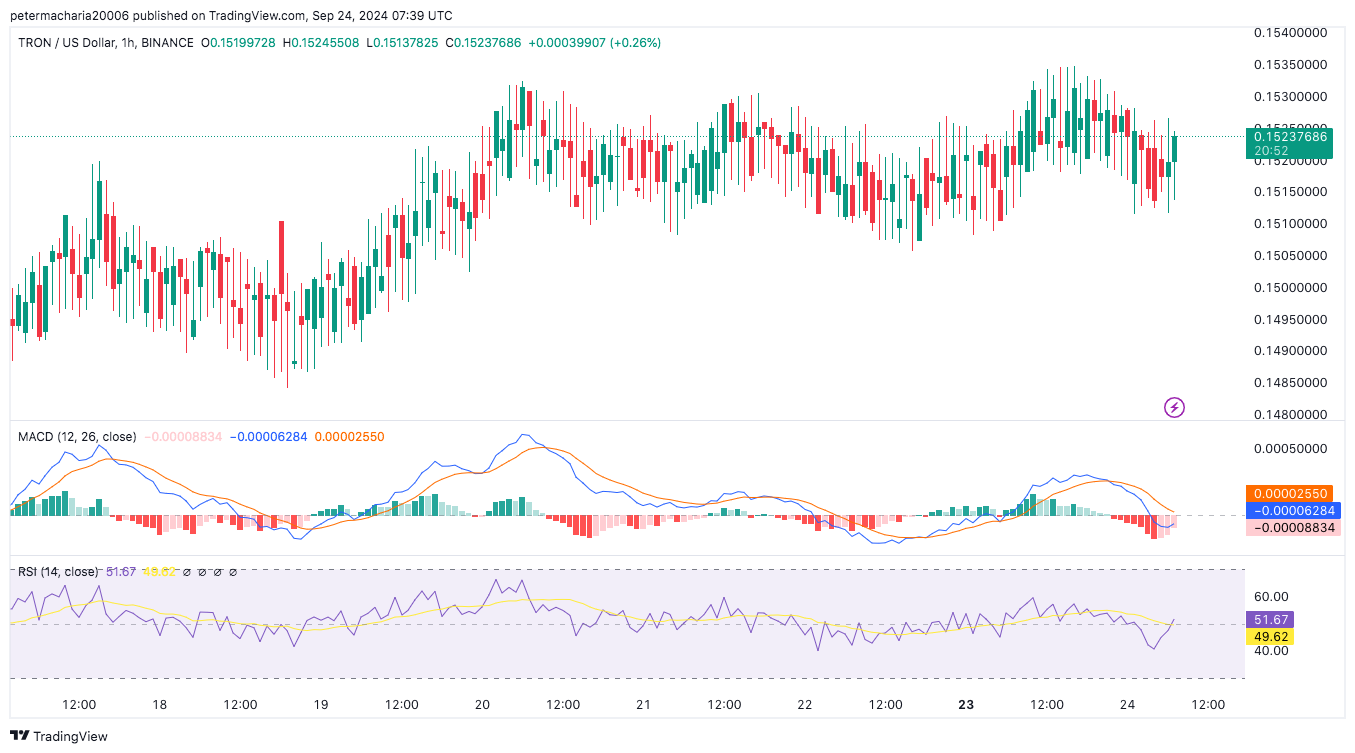Click the yellow 49.62 RSI scale tag
Screen dimensions: 1355x753
(x=1270, y=636)
